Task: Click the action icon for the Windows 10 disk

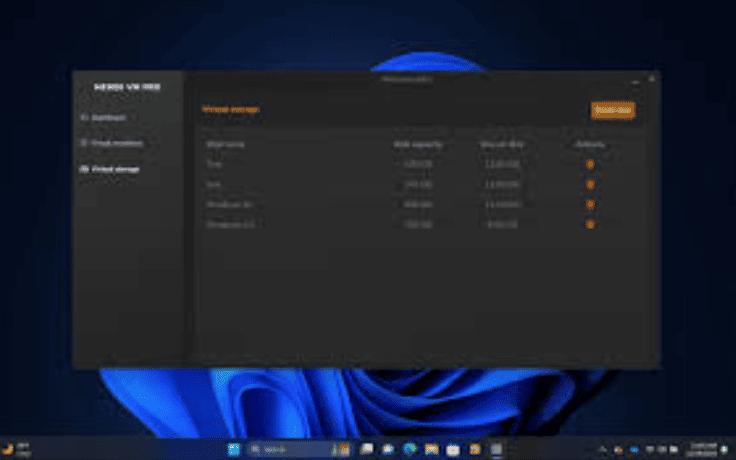Action: [590, 204]
